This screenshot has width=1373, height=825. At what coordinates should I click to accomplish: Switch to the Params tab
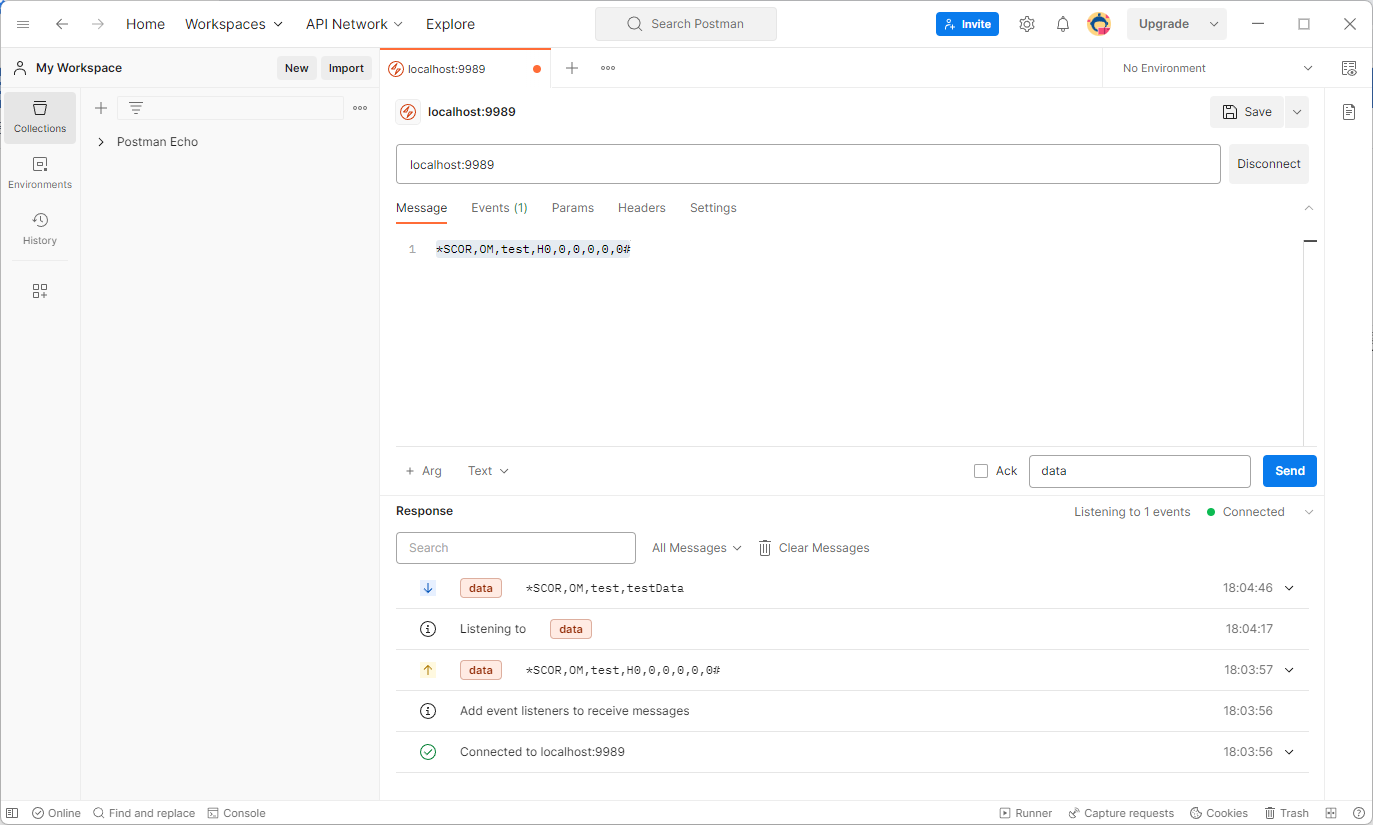click(x=573, y=208)
